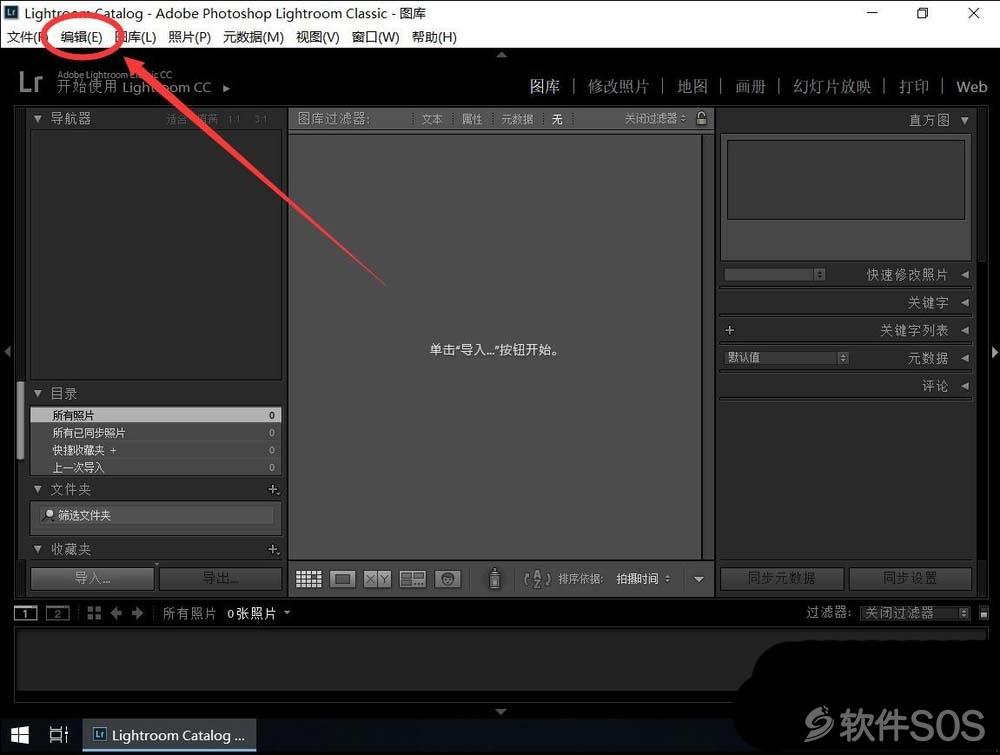Open the toolbar content dropdown arrow
Image resolution: width=1000 pixels, height=755 pixels.
point(699,580)
